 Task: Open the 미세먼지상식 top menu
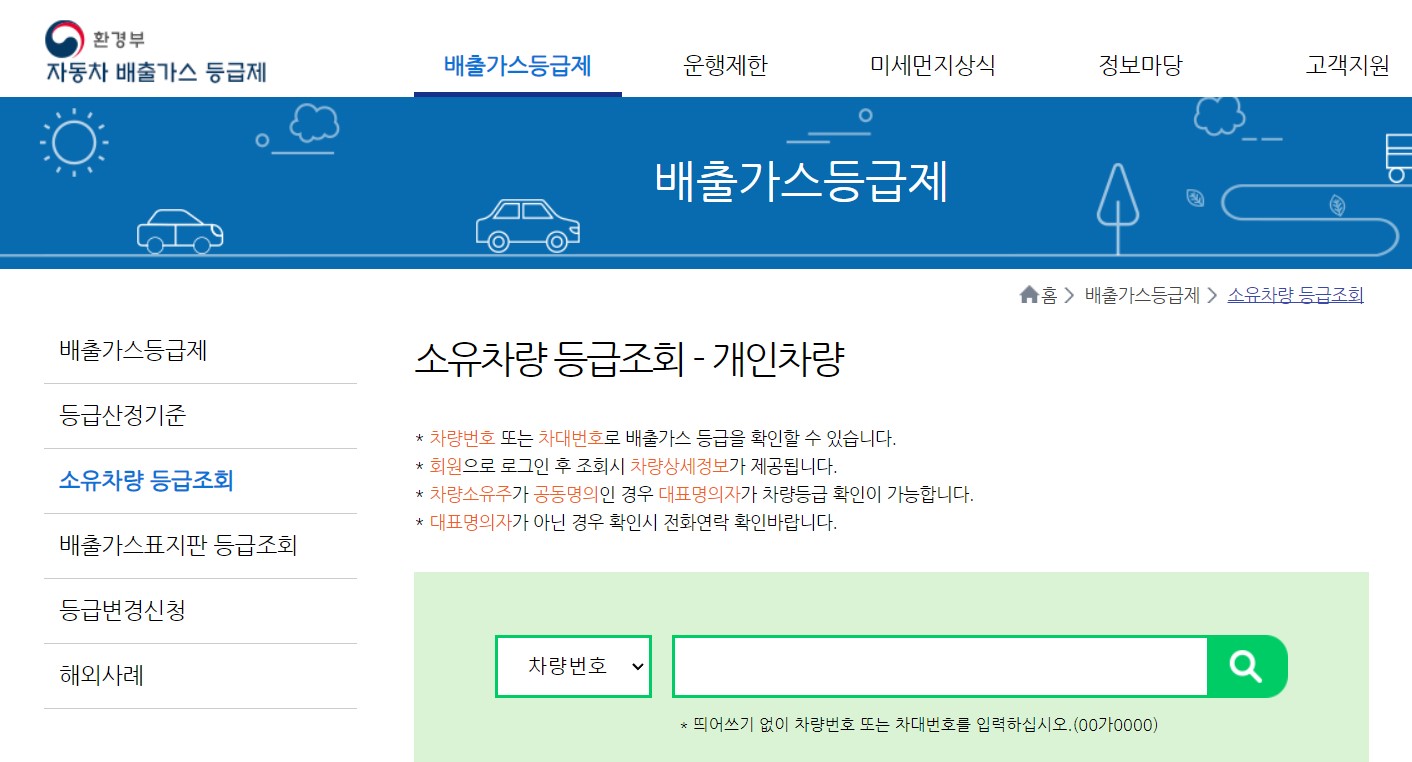[x=933, y=66]
